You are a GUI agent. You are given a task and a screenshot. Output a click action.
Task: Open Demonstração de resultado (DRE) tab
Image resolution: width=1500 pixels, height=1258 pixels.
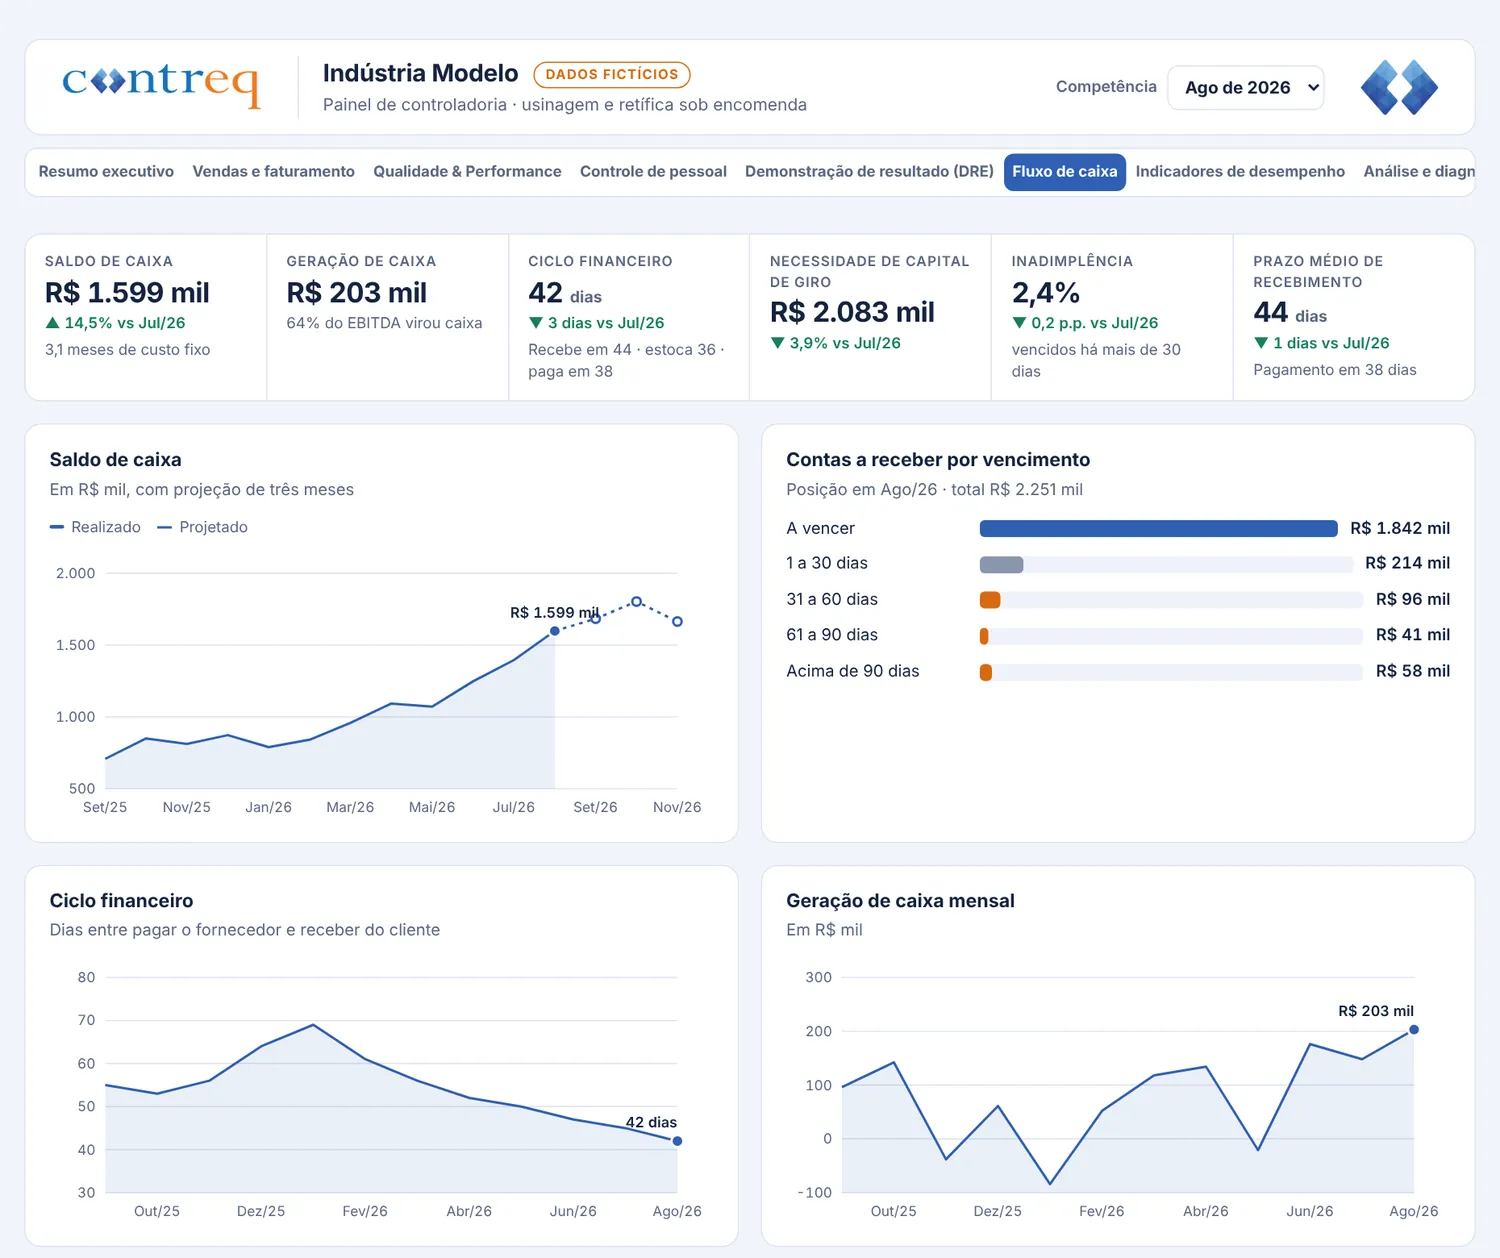tap(869, 172)
